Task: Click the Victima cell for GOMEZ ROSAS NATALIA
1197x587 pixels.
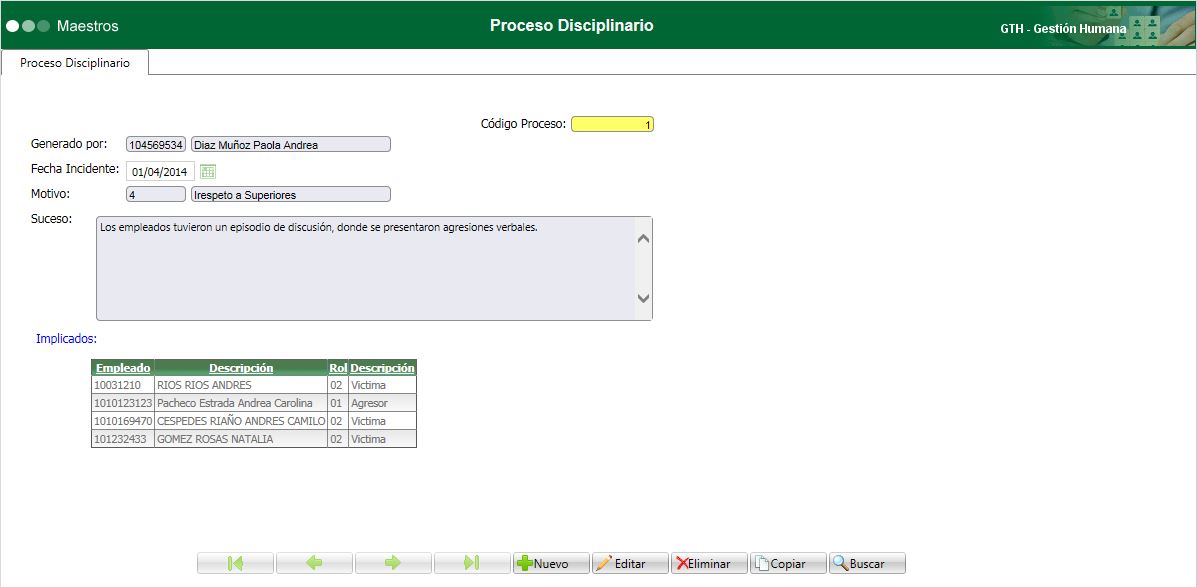Action: (x=382, y=439)
